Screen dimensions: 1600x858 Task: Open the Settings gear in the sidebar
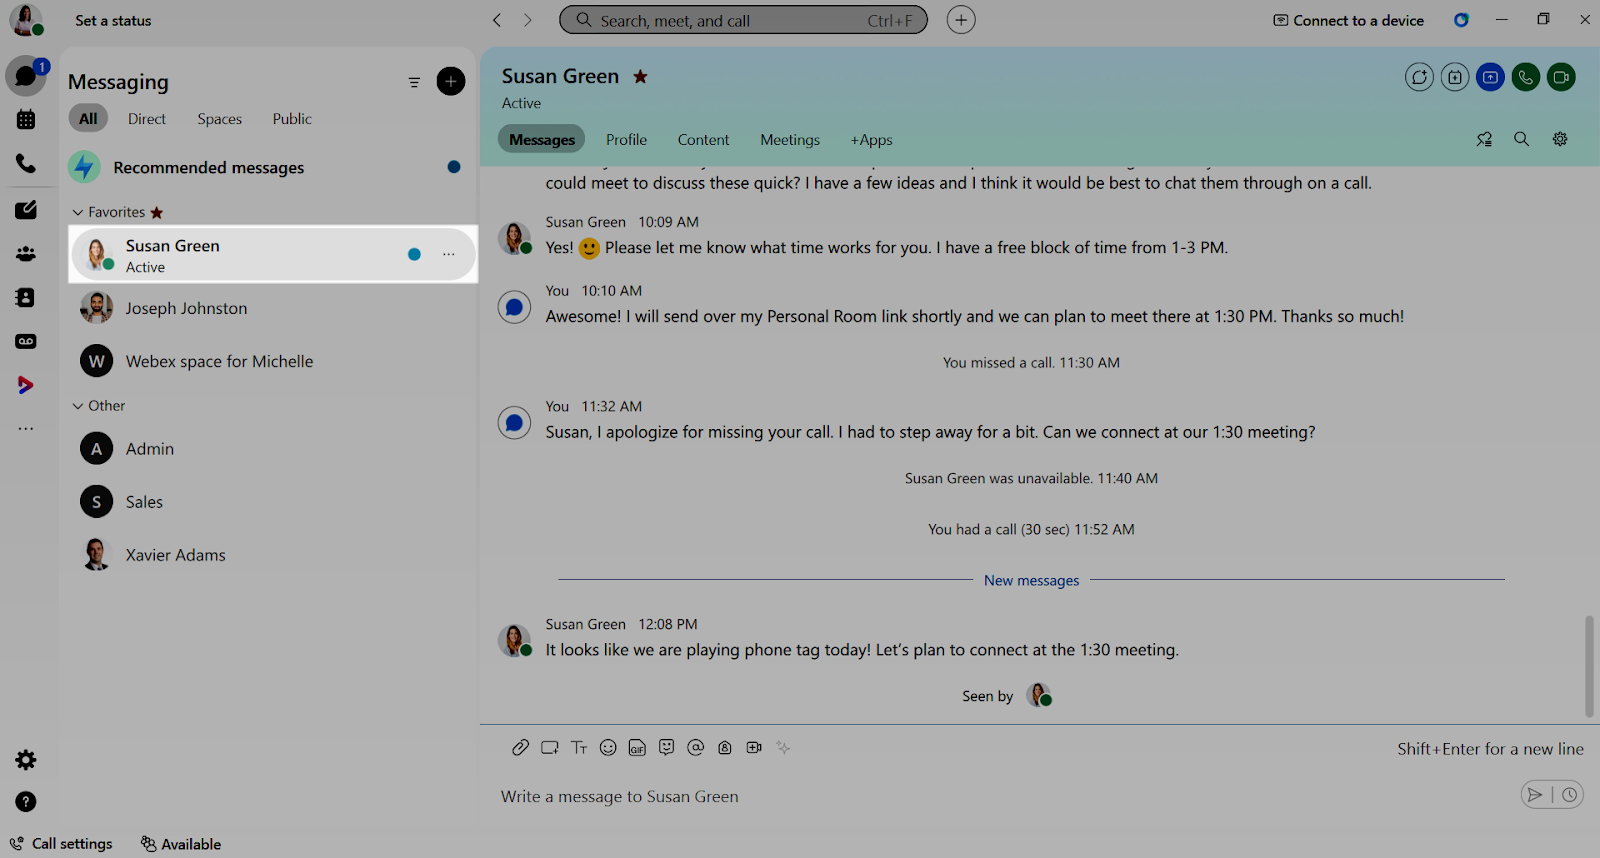[x=26, y=760]
